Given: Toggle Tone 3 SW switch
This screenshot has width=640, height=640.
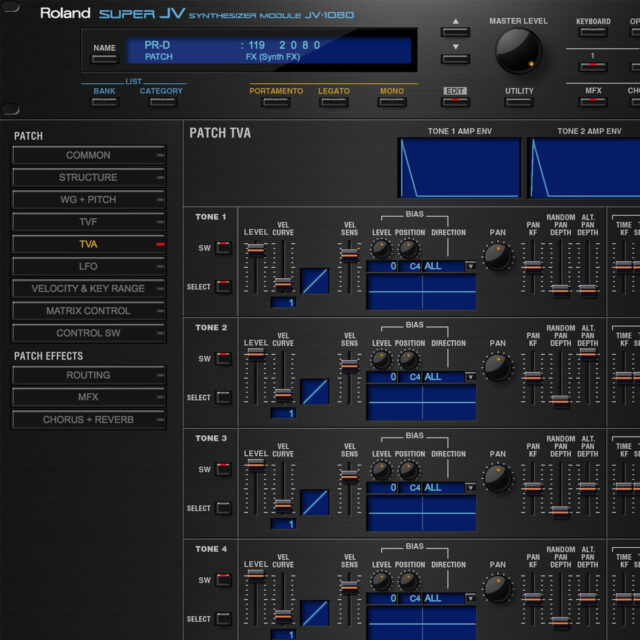Looking at the screenshot, I should click(x=223, y=469).
